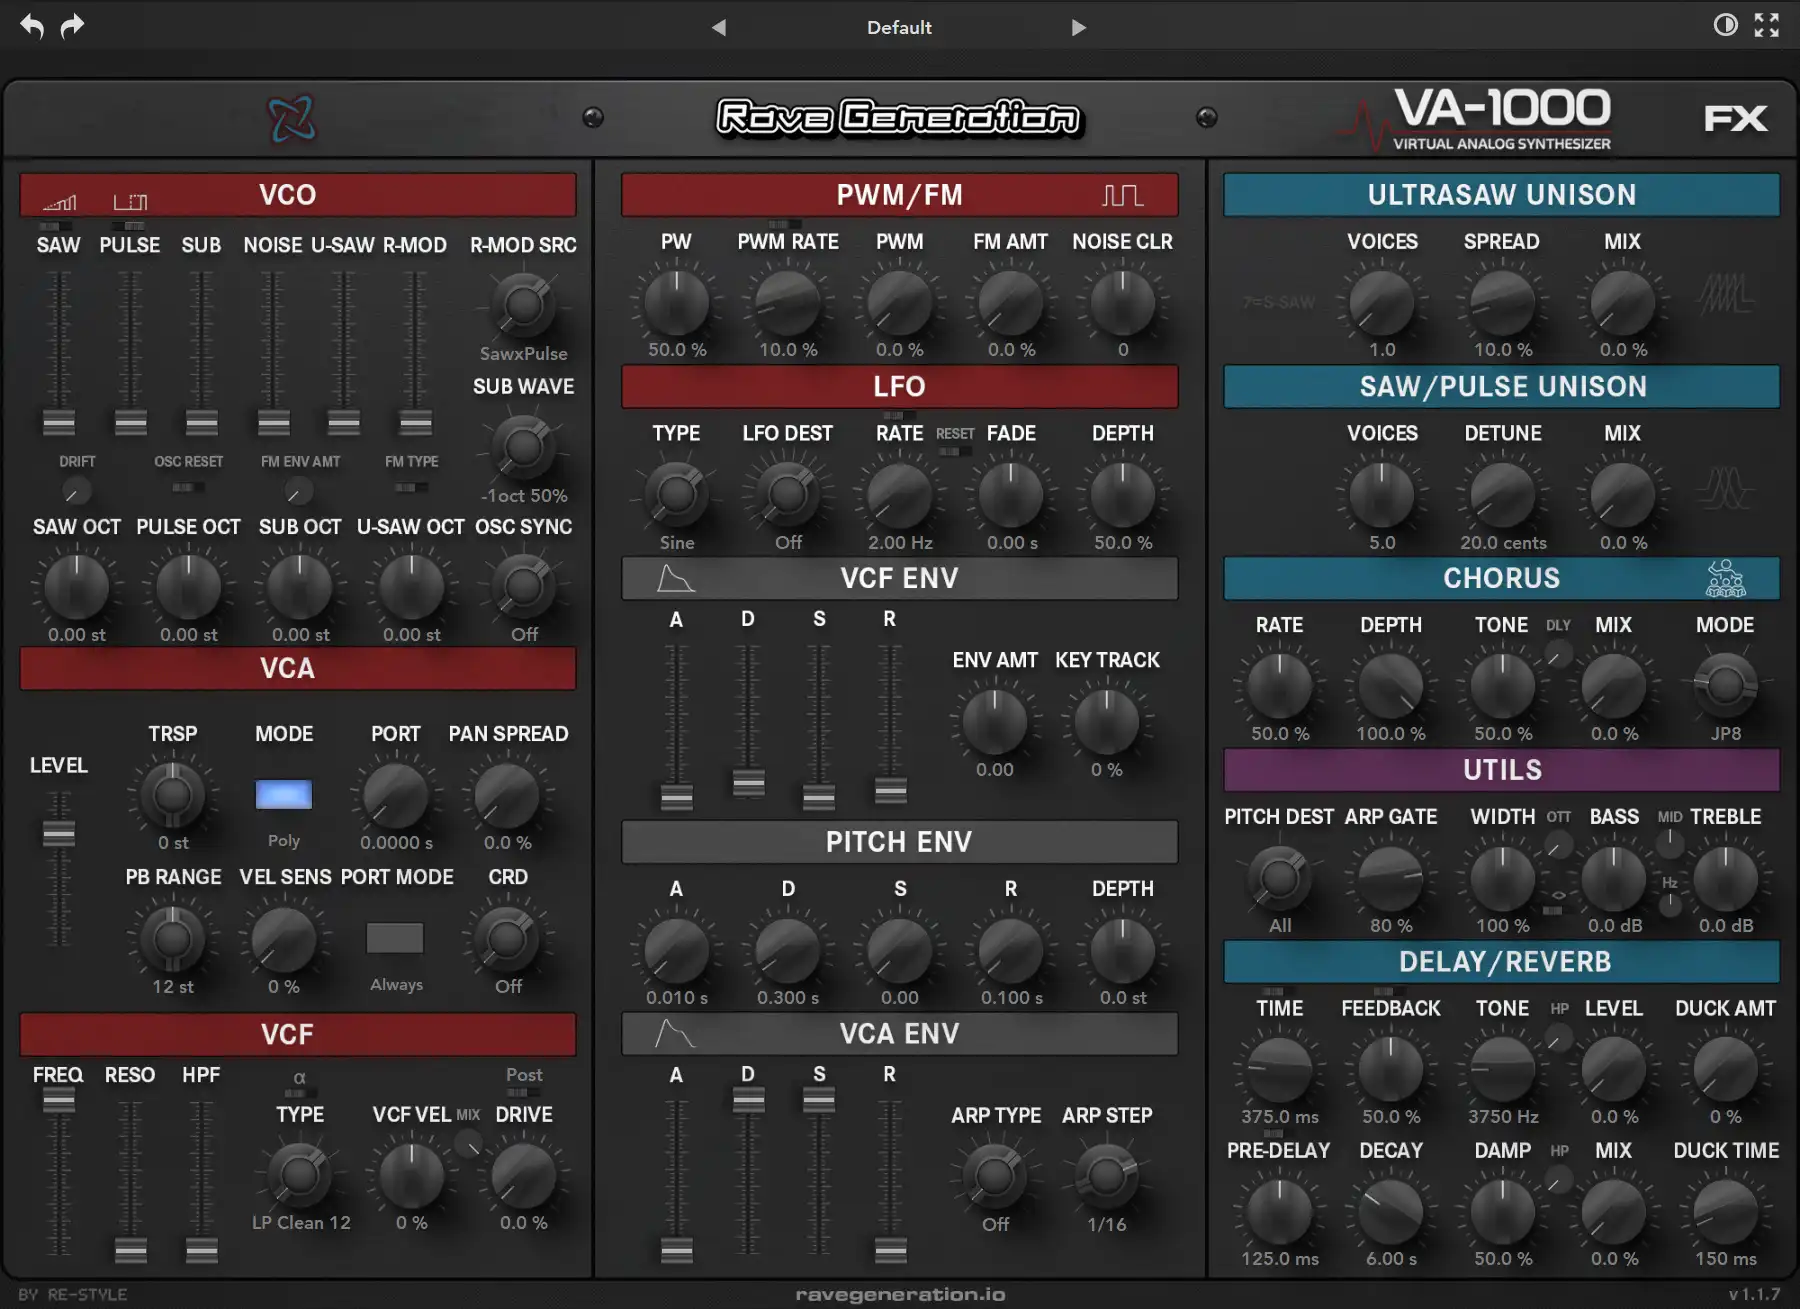The image size is (1800, 1309).
Task: Click the VCF FREQ fader
Action: [x=58, y=1101]
